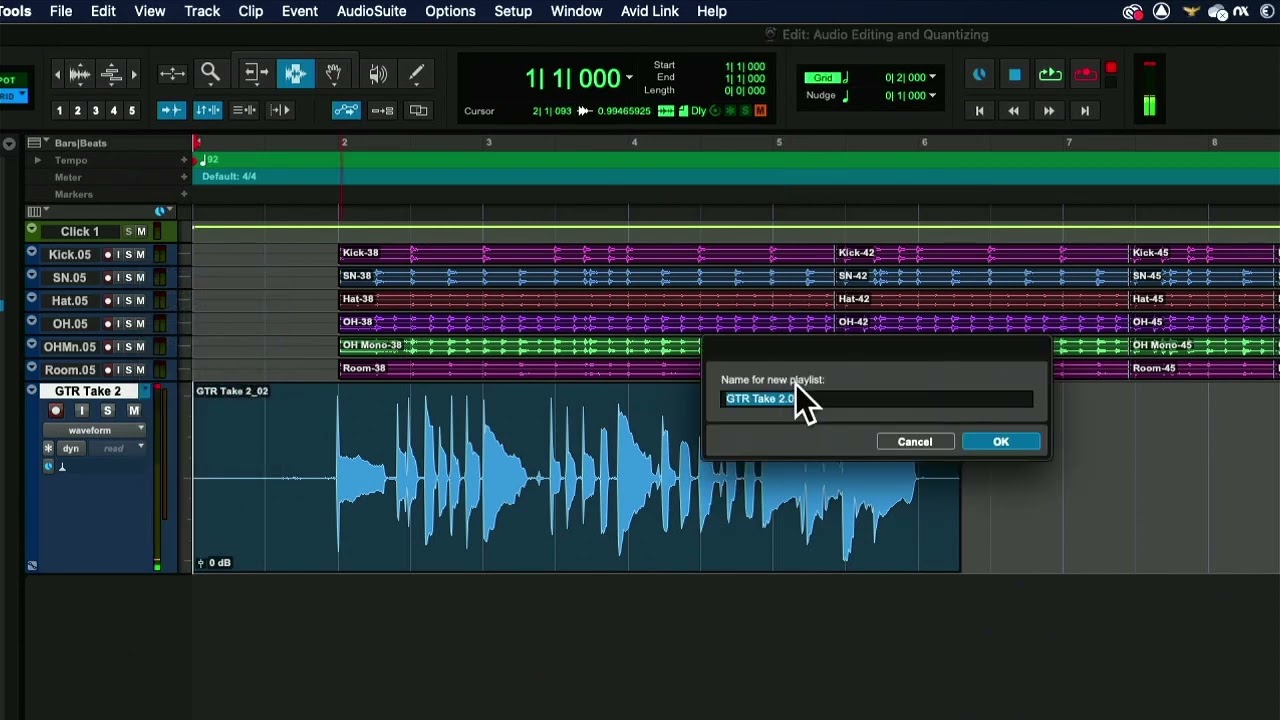Screen dimensions: 1280x720
Task: Click the MIDI note zoom icon
Action: pos(111,73)
